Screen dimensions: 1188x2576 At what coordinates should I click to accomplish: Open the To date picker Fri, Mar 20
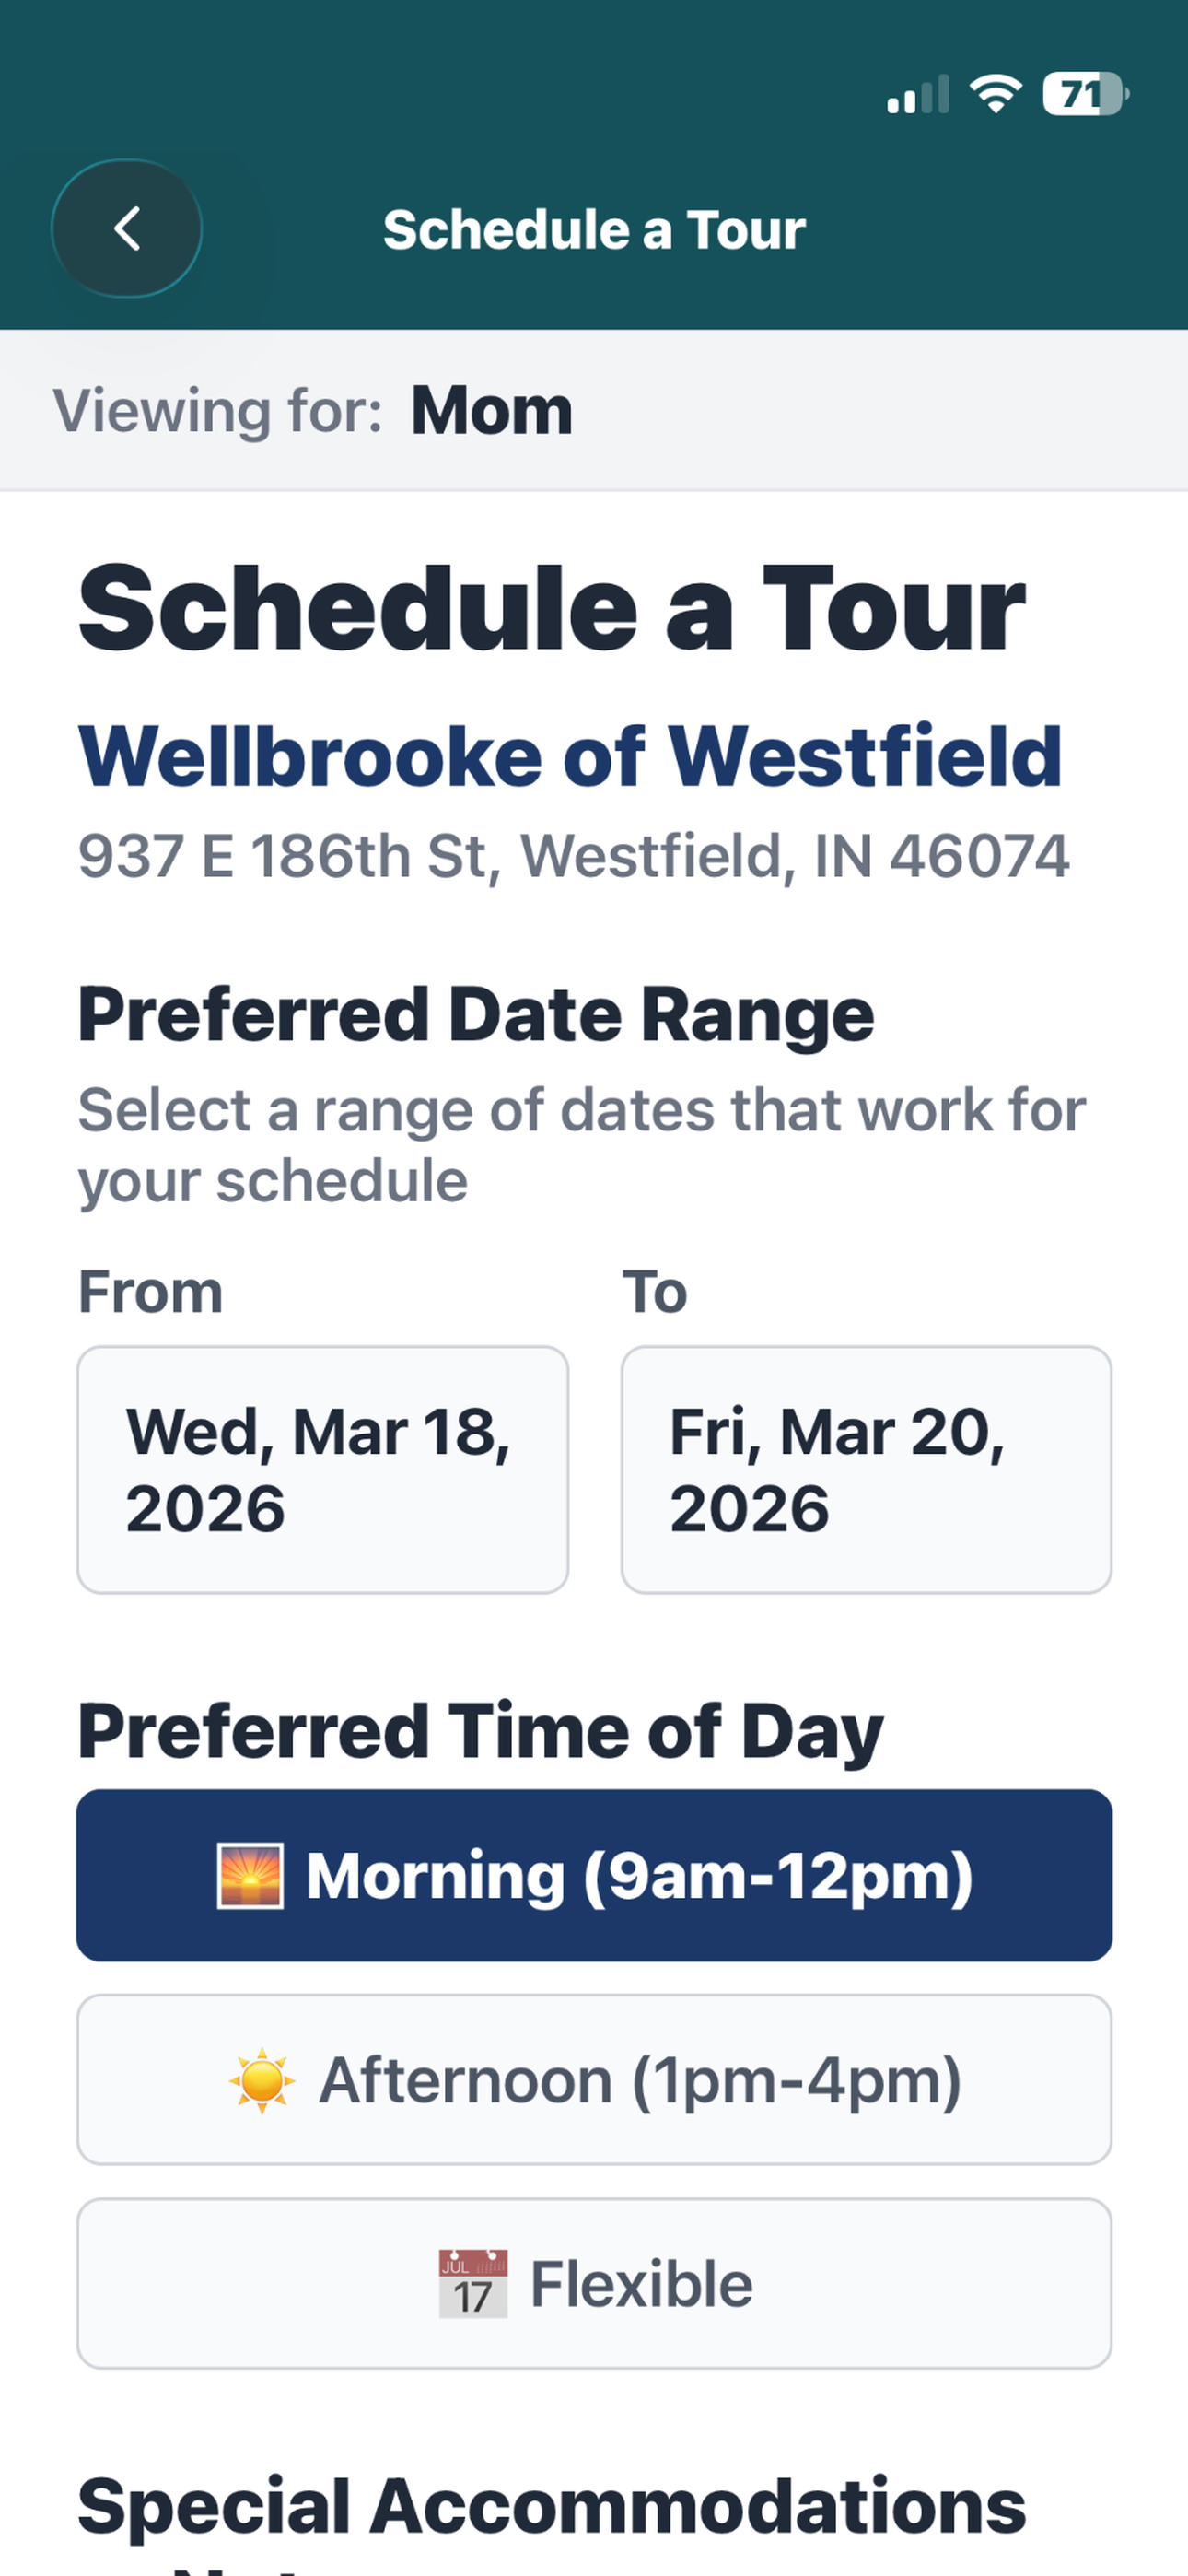coord(866,1469)
